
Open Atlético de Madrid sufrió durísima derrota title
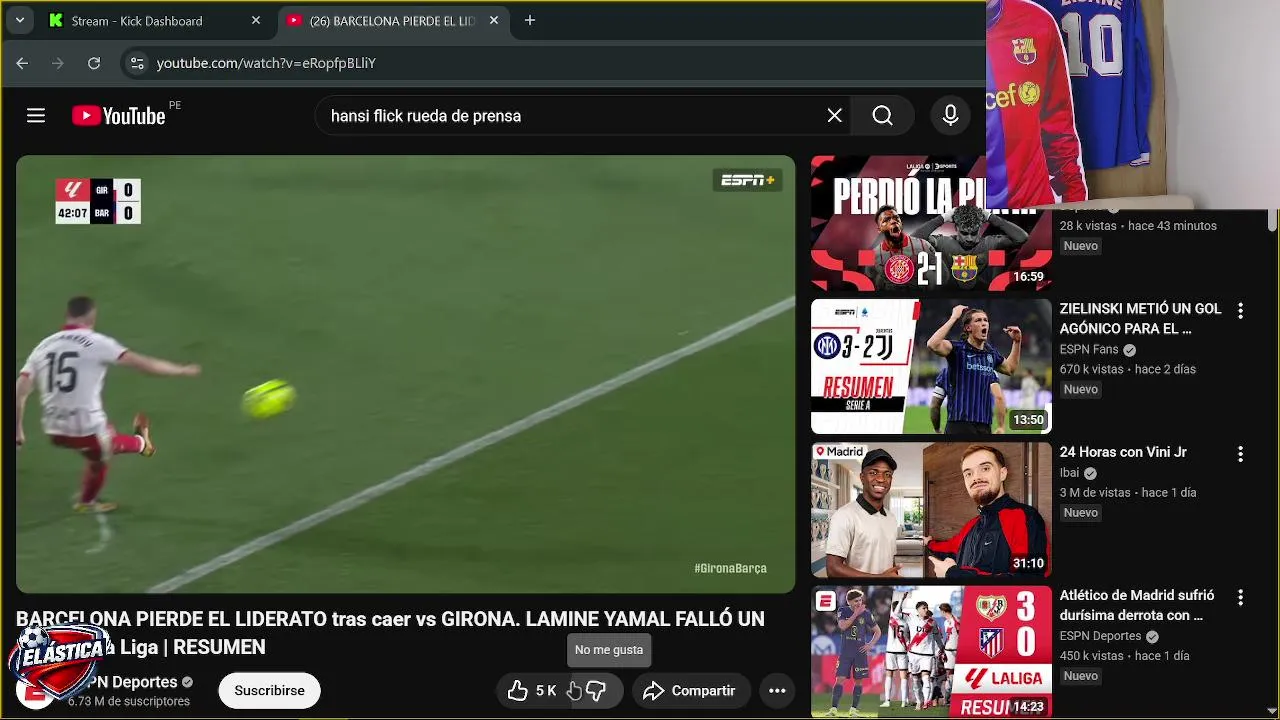pyautogui.click(x=1137, y=605)
